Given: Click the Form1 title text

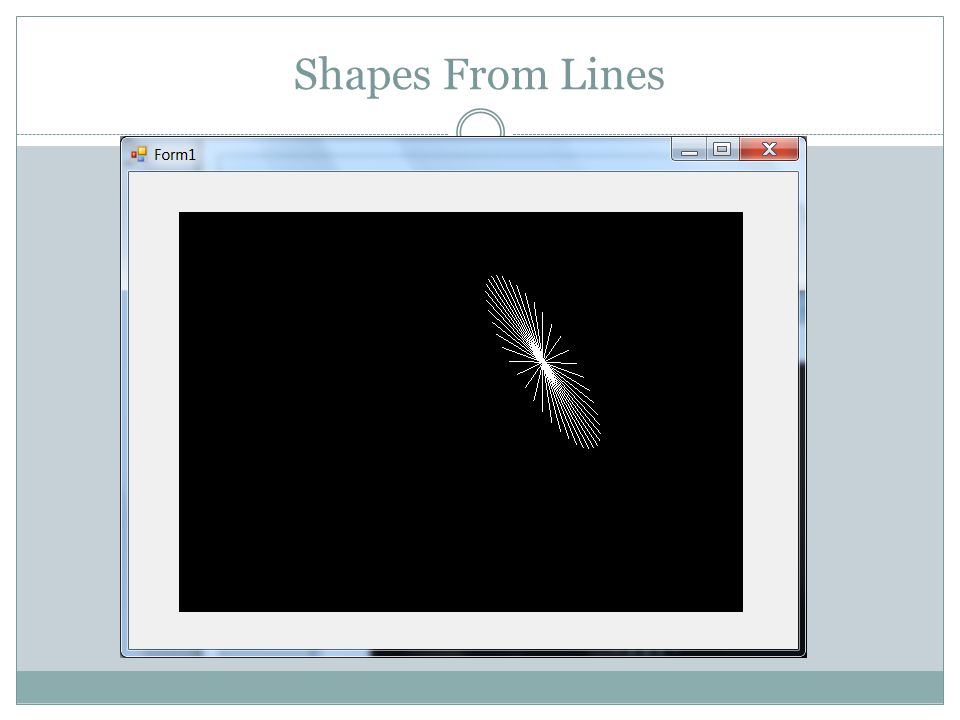Looking at the screenshot, I should pyautogui.click(x=174, y=155).
